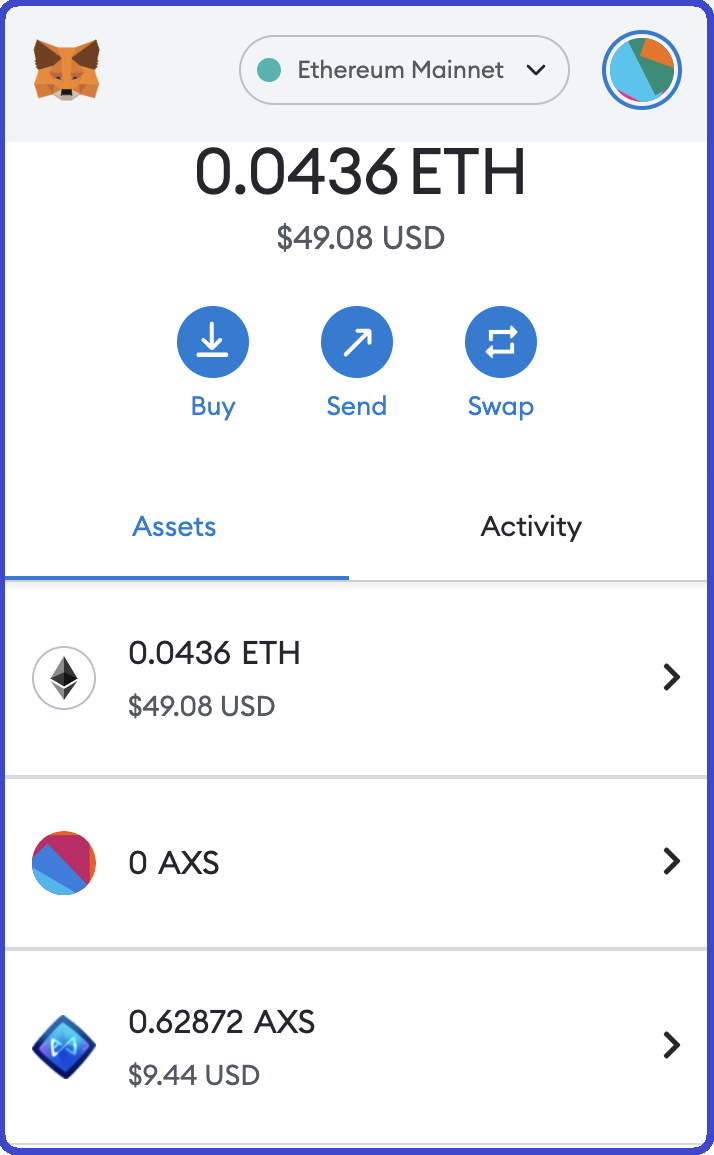Viewport: 714px width, 1155px height.
Task: Click the Send text label
Action: point(357,406)
